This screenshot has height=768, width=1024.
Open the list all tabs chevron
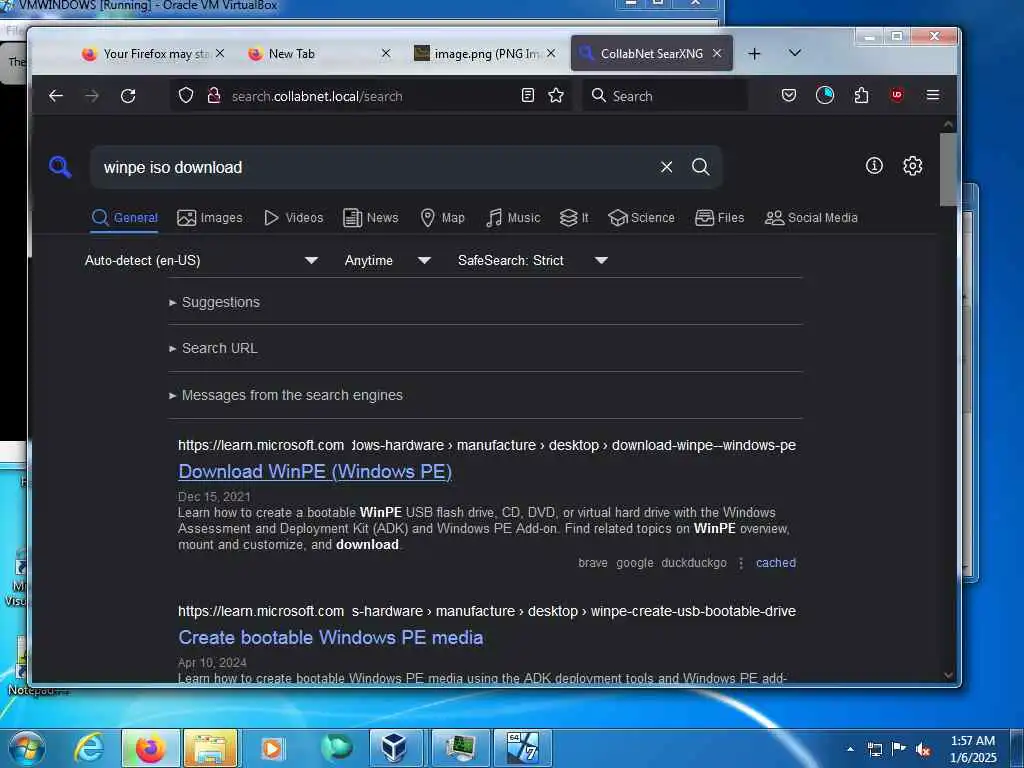(795, 53)
